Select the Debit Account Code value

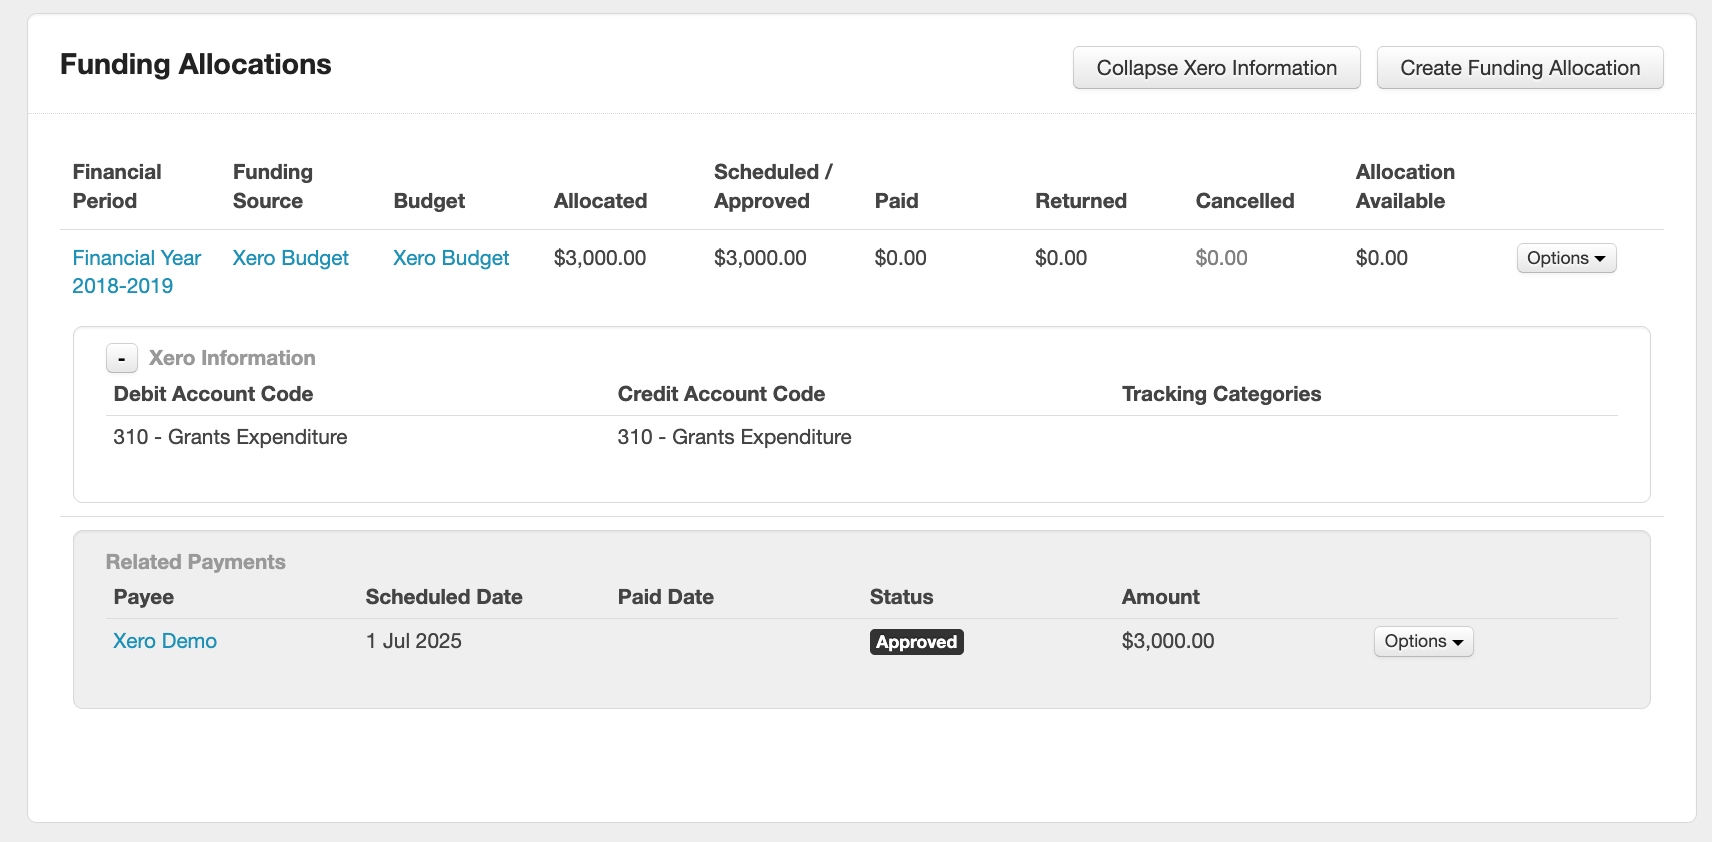(230, 437)
